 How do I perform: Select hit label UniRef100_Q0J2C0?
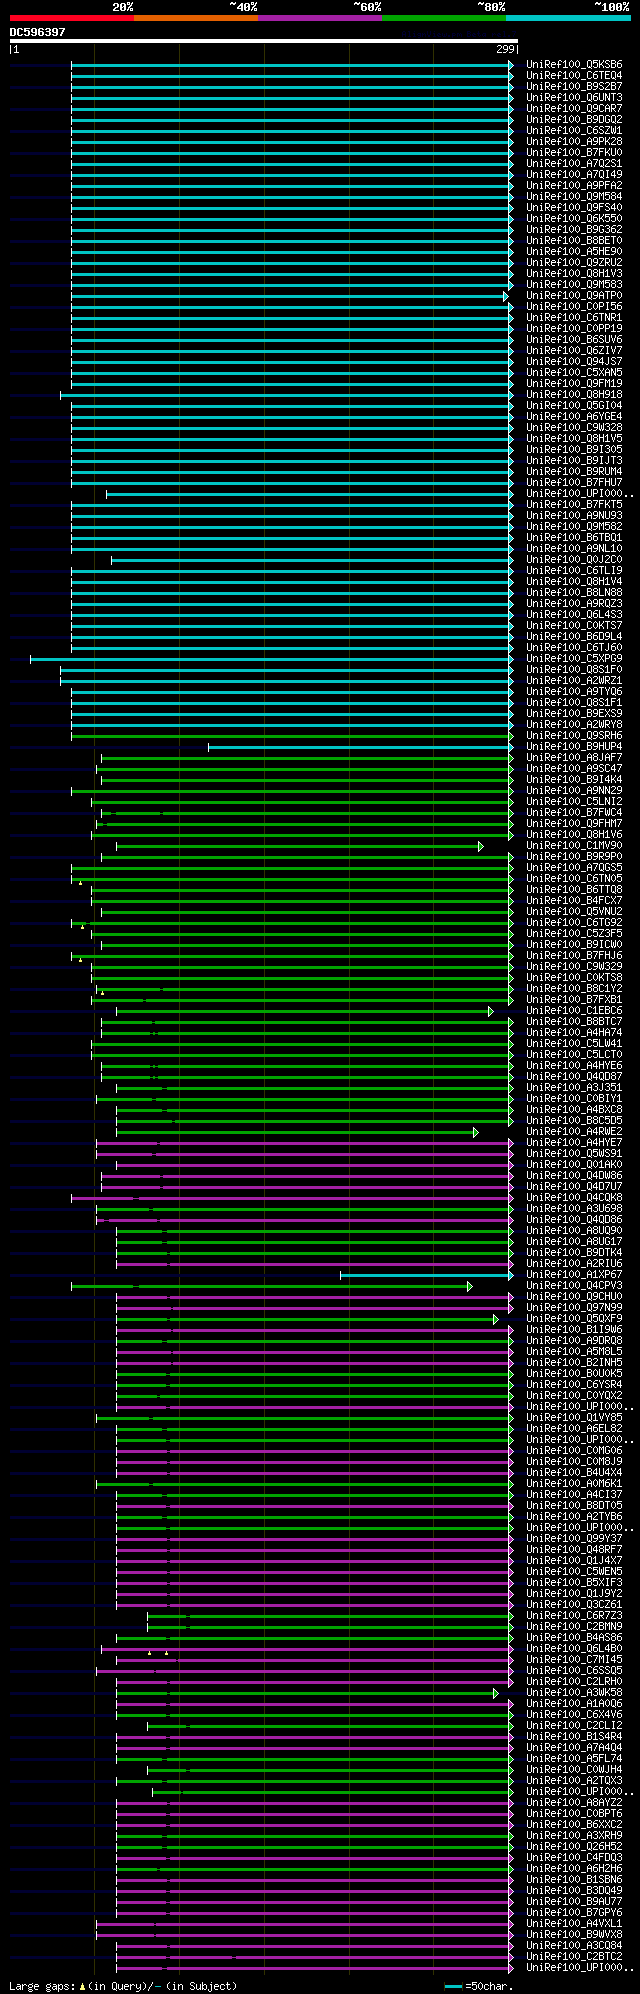pos(574,560)
